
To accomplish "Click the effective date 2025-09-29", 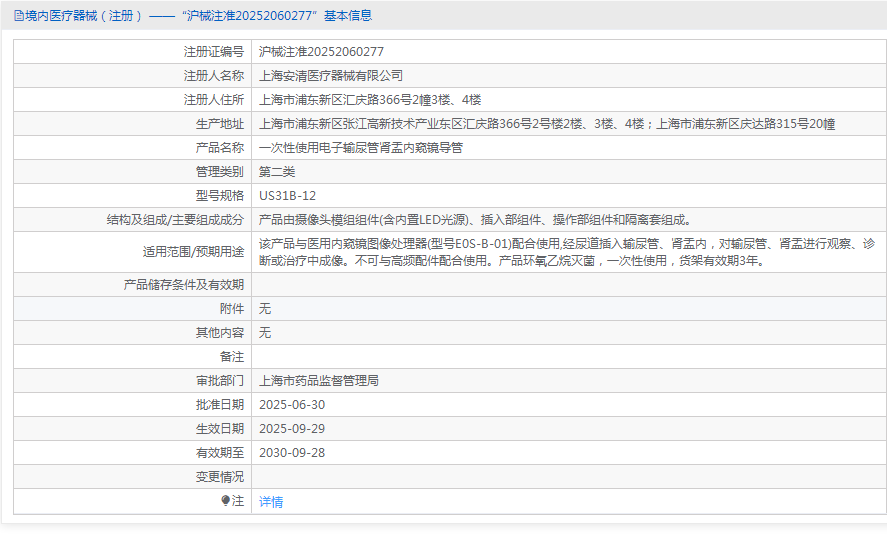I will point(292,429).
